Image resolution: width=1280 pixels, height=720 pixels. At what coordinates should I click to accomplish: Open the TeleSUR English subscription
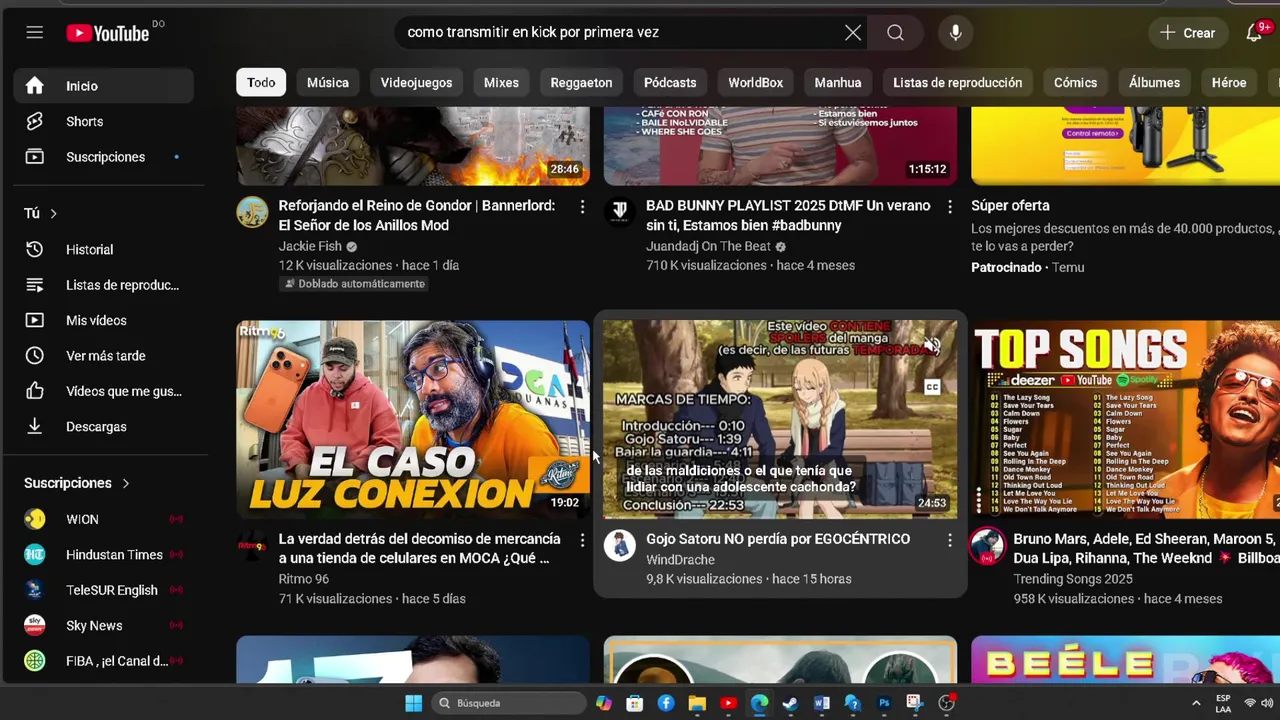[x=104, y=590]
